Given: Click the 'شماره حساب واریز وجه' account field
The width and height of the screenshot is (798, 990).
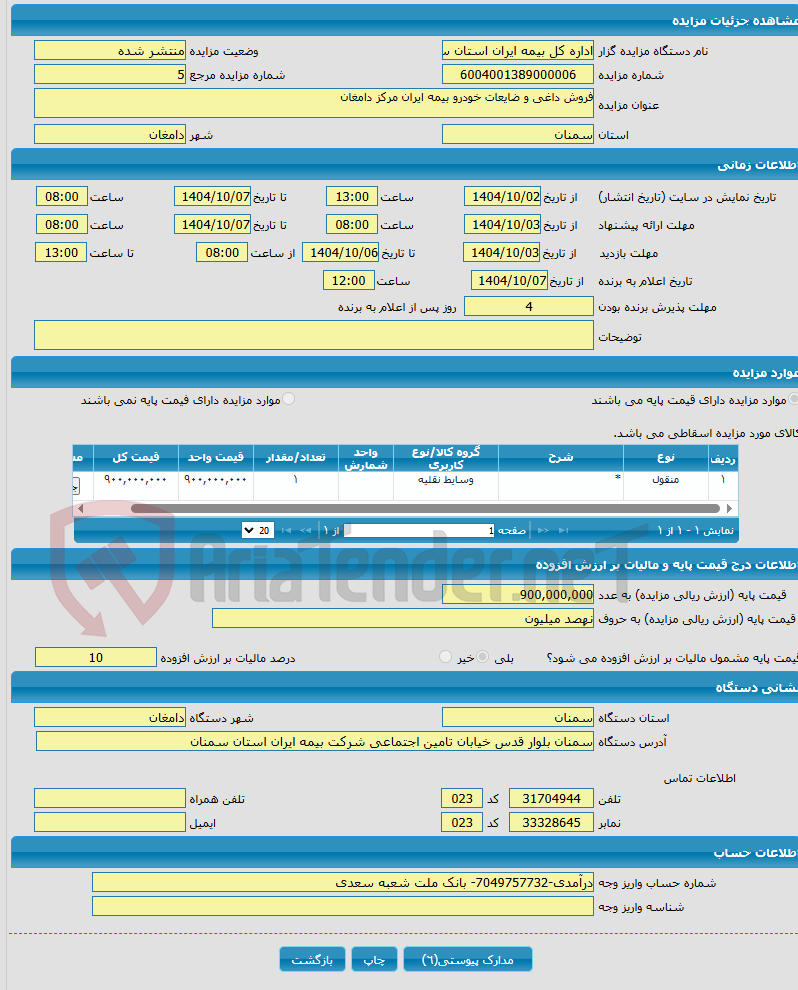Looking at the screenshot, I should (343, 882).
